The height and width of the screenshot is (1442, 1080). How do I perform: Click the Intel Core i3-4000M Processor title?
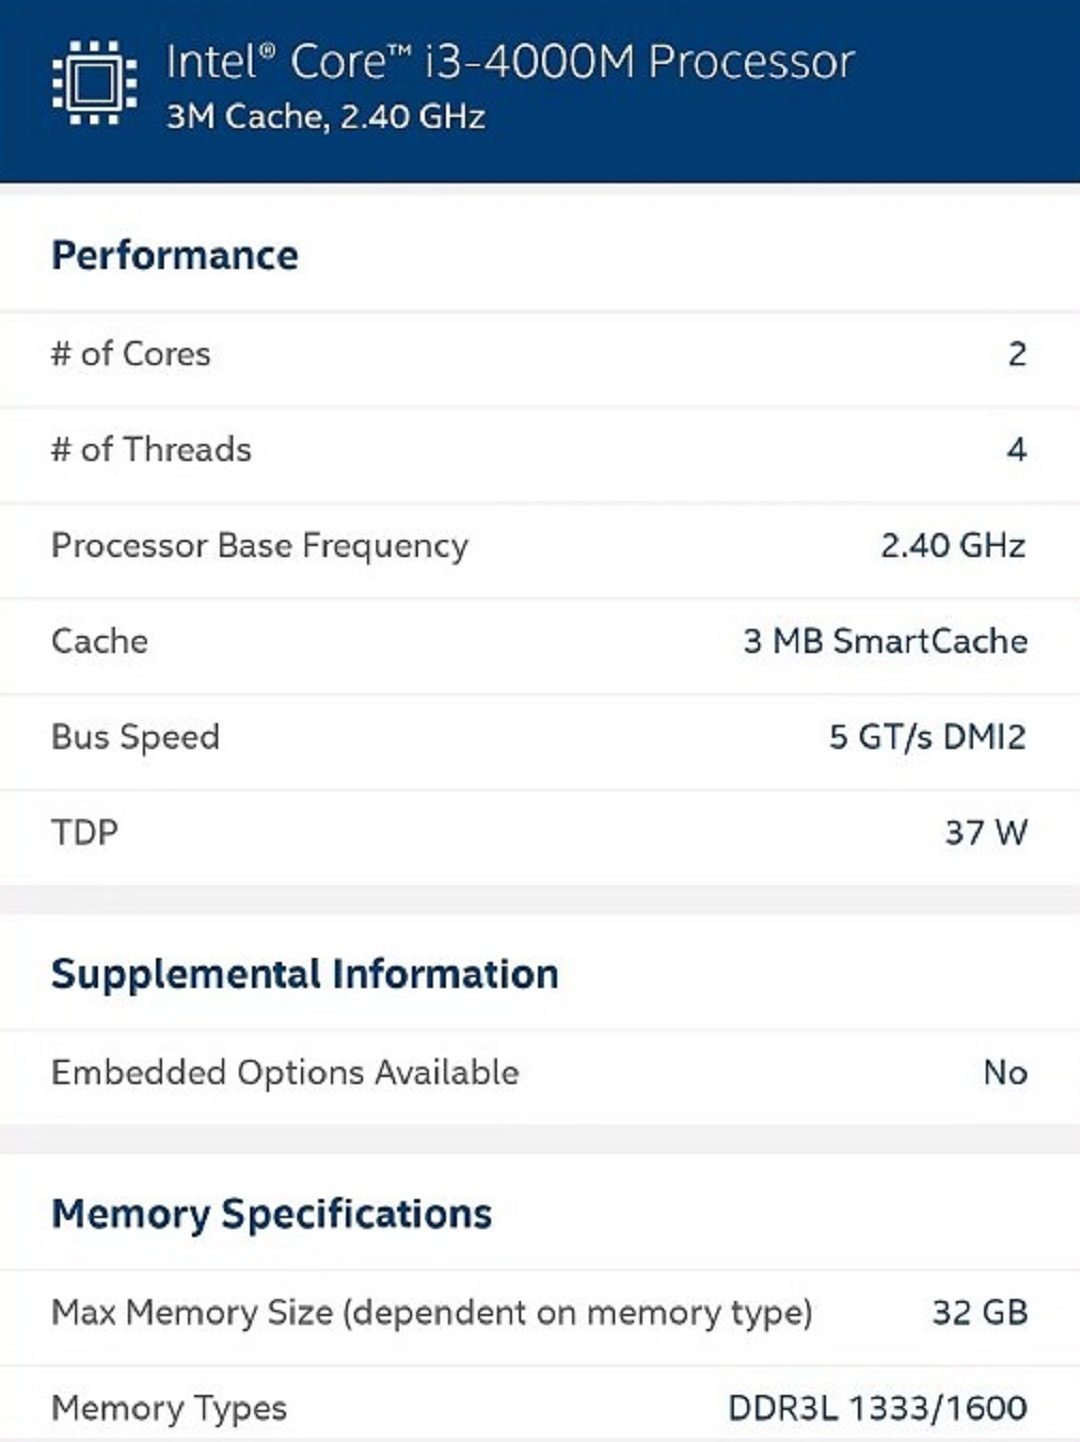510,62
